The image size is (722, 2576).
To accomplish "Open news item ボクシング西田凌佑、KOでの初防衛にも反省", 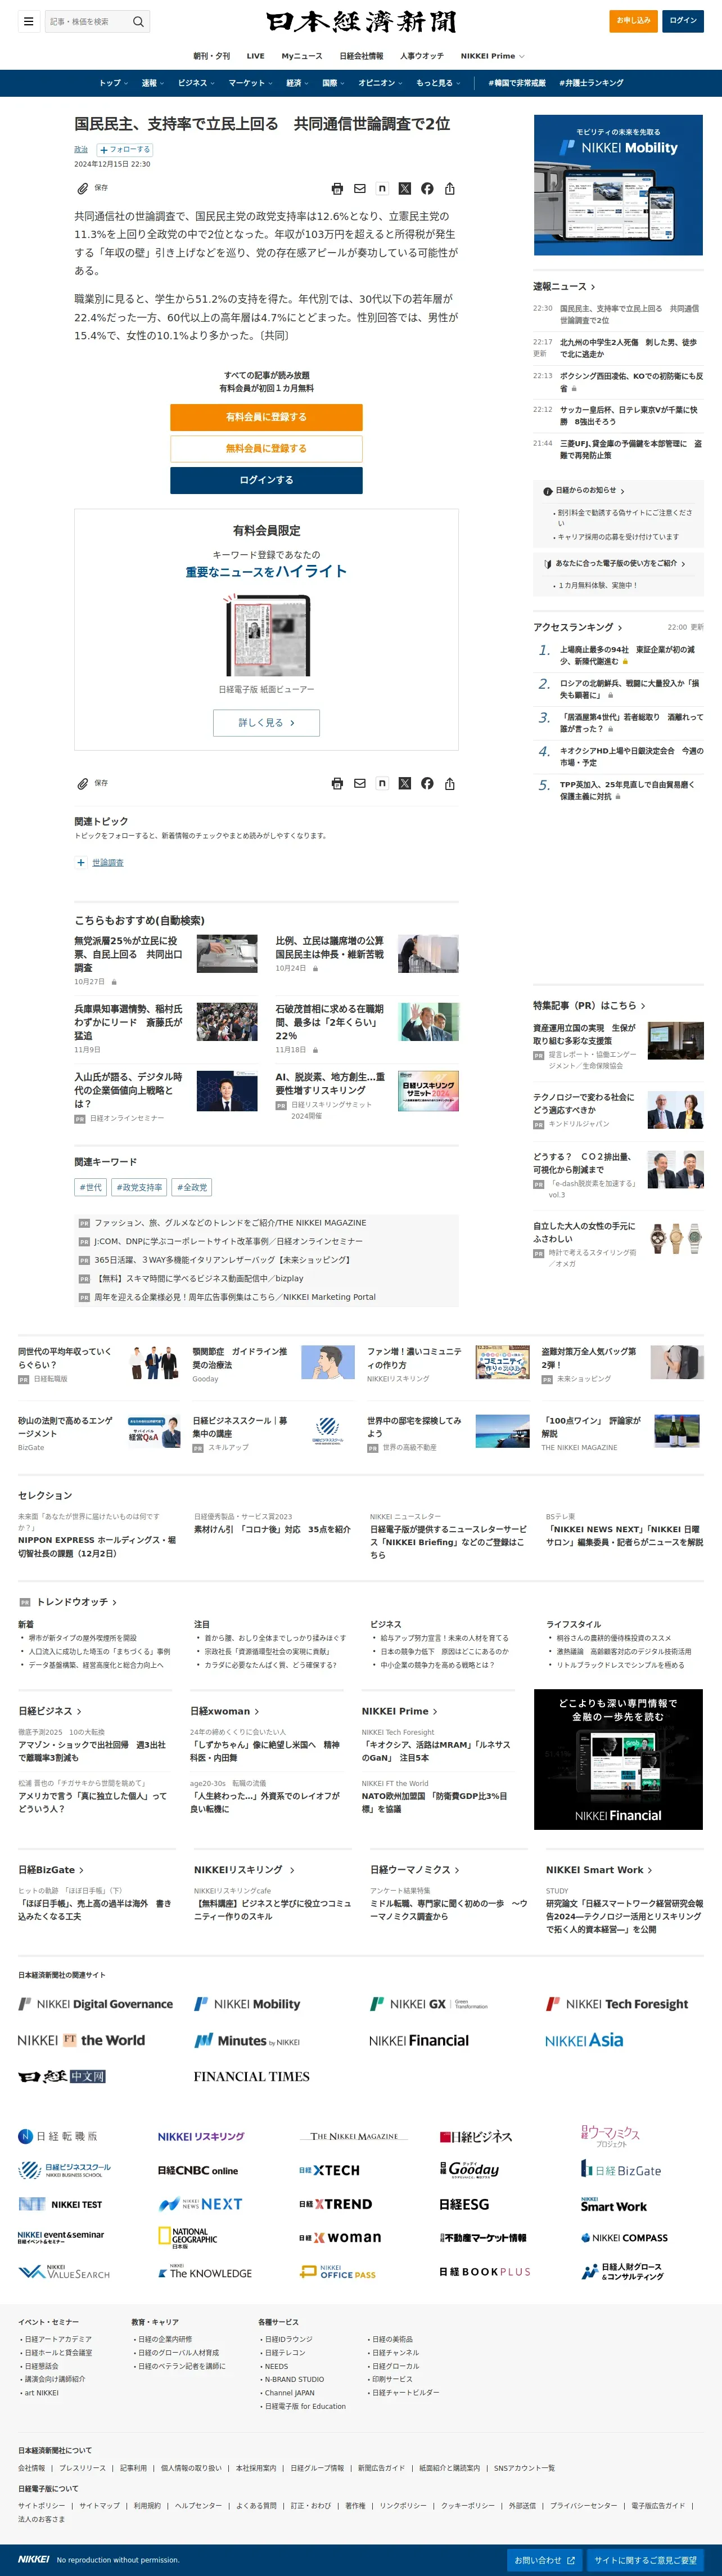I will (631, 382).
